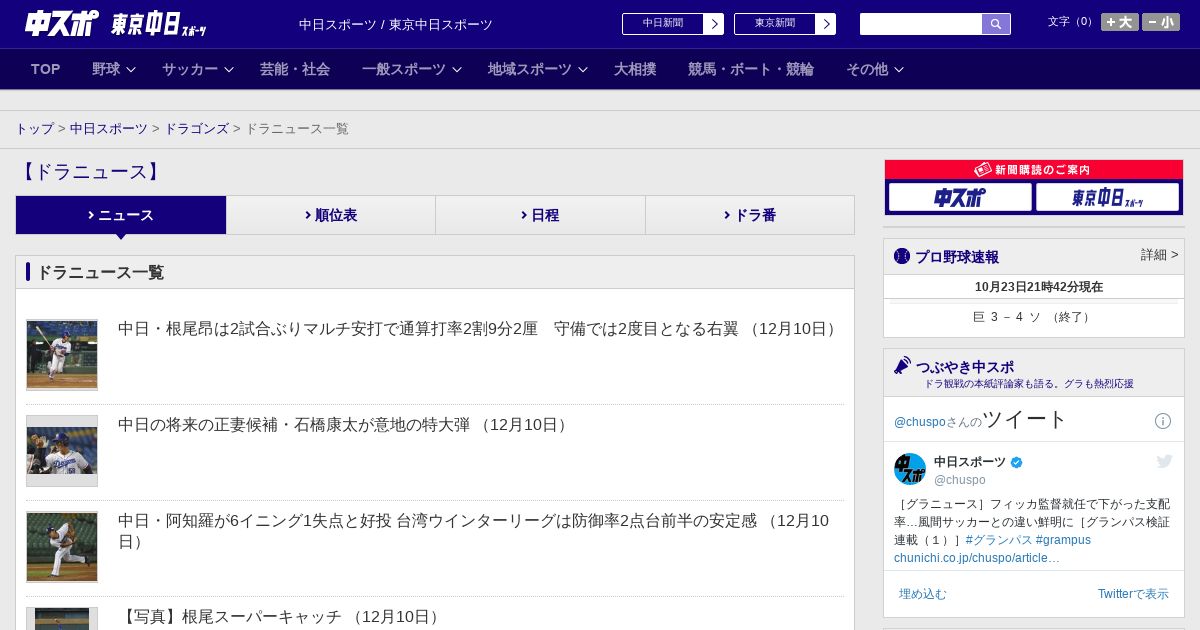
Task: Open the chunichi.co.jp/chuspo/article tweet link
Action: point(977,558)
